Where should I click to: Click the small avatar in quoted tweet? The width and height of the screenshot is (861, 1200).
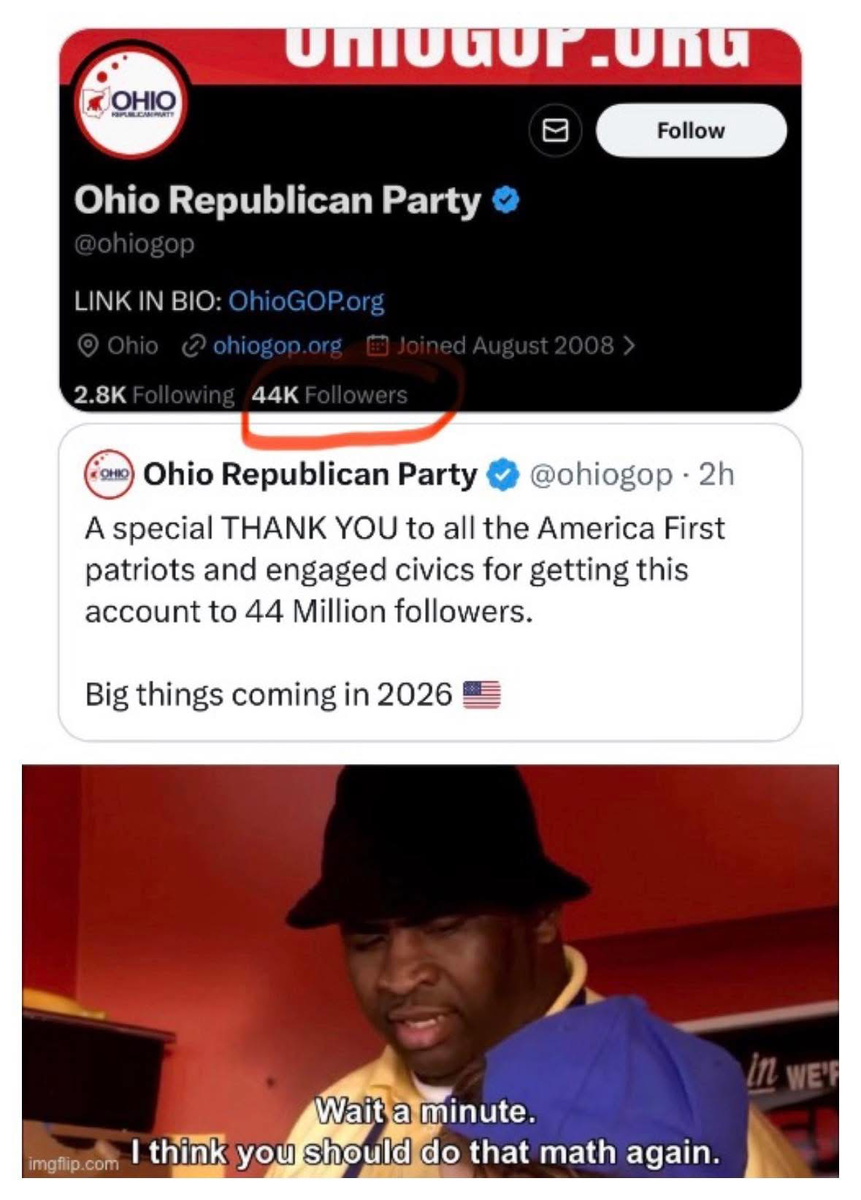coord(109,474)
